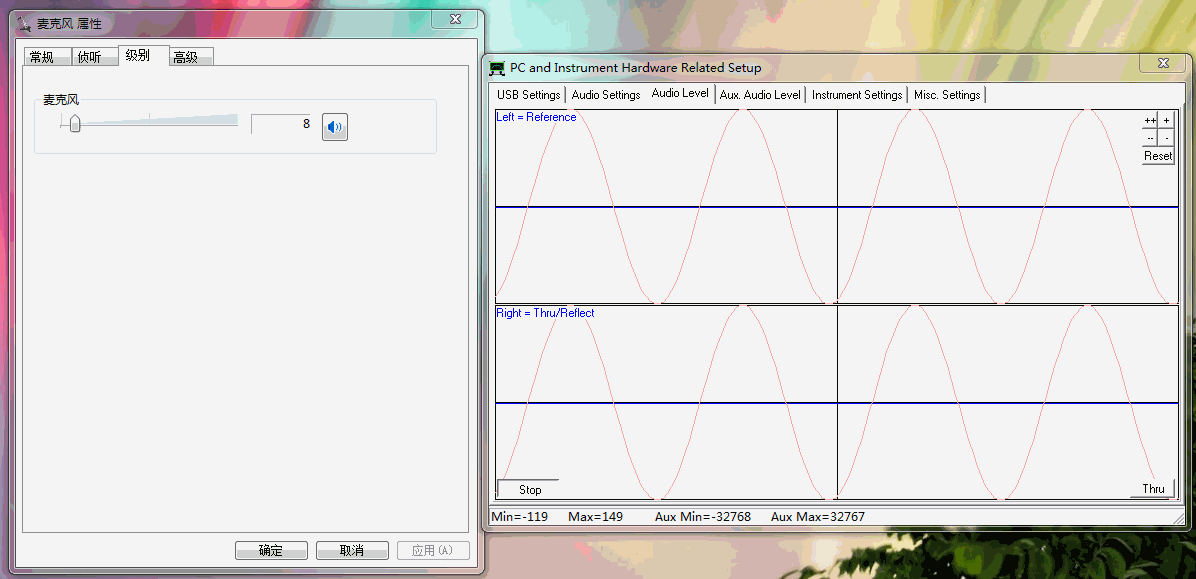This screenshot has height=579, width=1196.
Task: Click the 麦克风 group label
Action: (x=61, y=99)
